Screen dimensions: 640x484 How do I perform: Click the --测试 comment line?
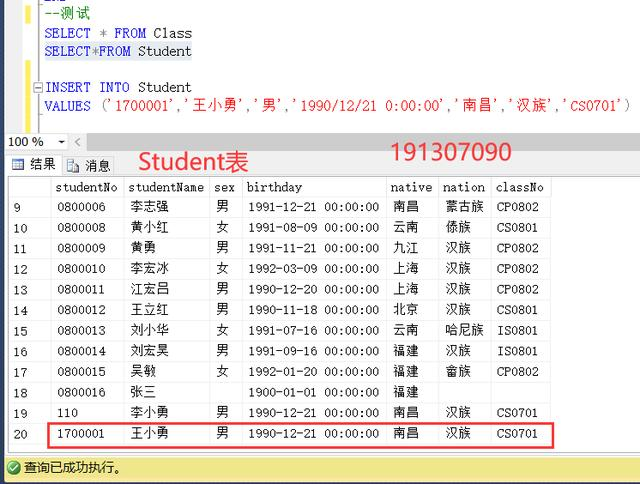pyautogui.click(x=67, y=13)
